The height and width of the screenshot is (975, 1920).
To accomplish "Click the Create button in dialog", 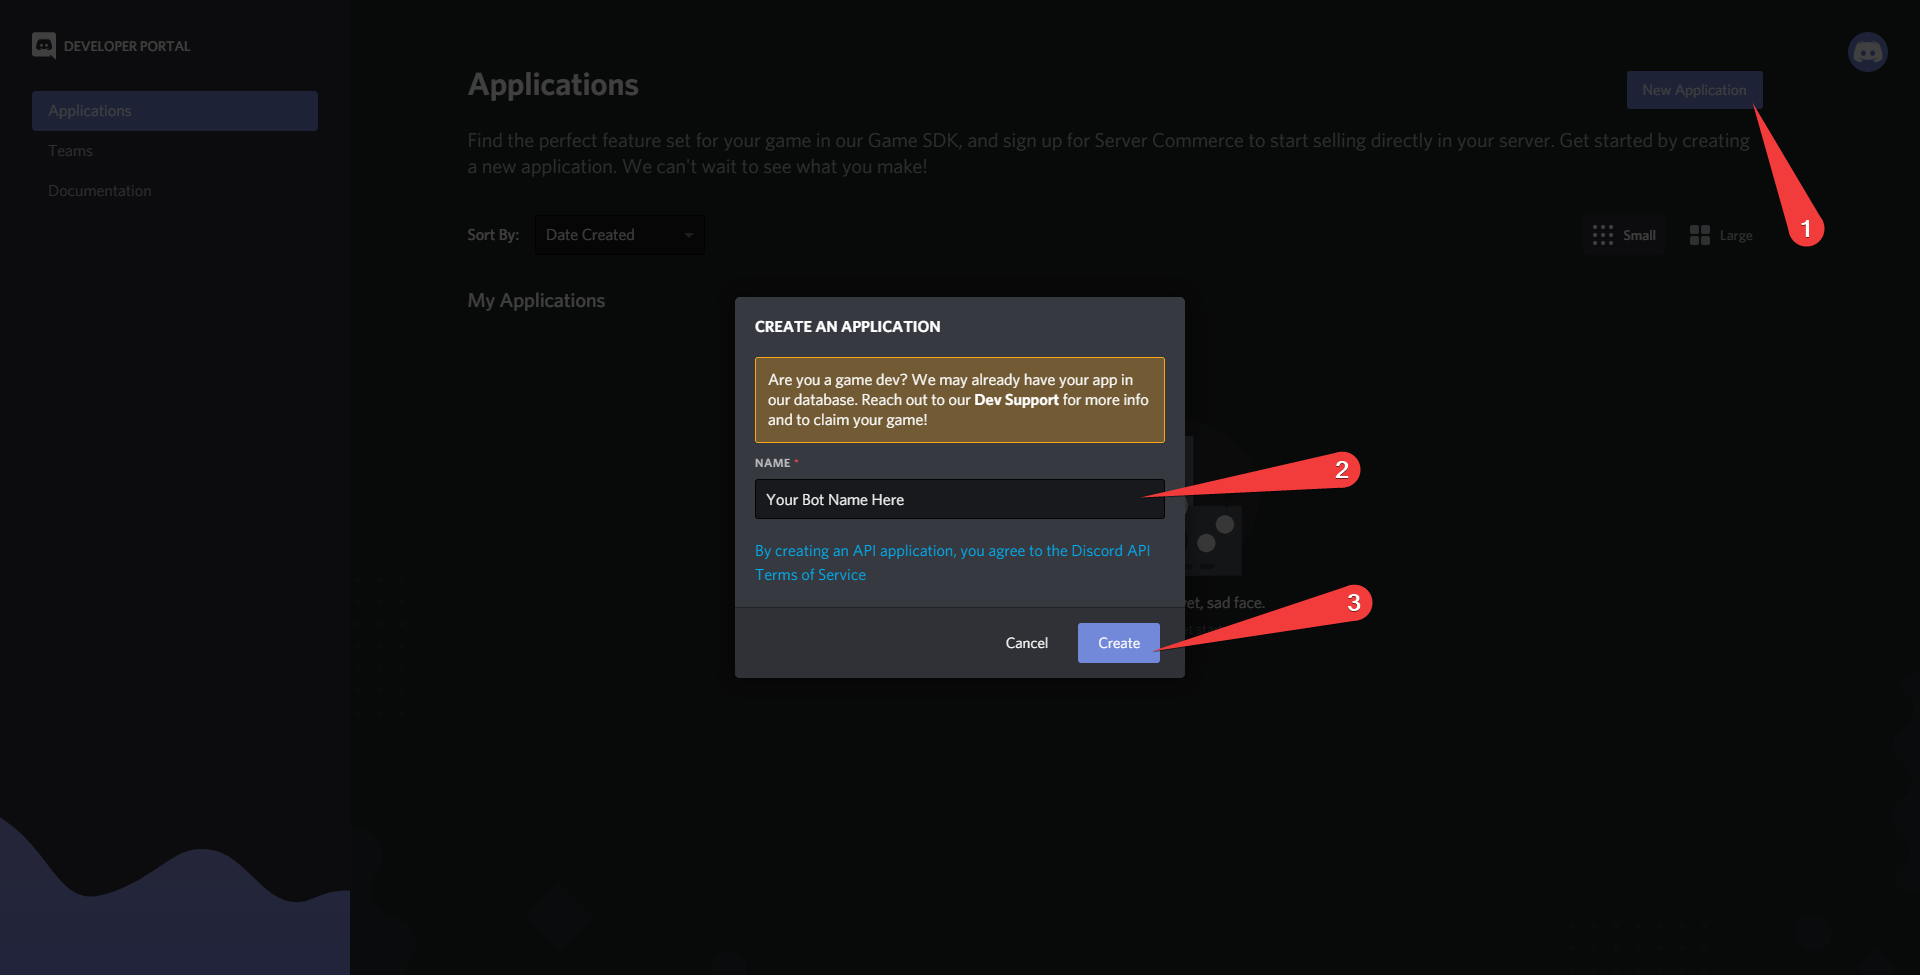I will pyautogui.click(x=1118, y=643).
